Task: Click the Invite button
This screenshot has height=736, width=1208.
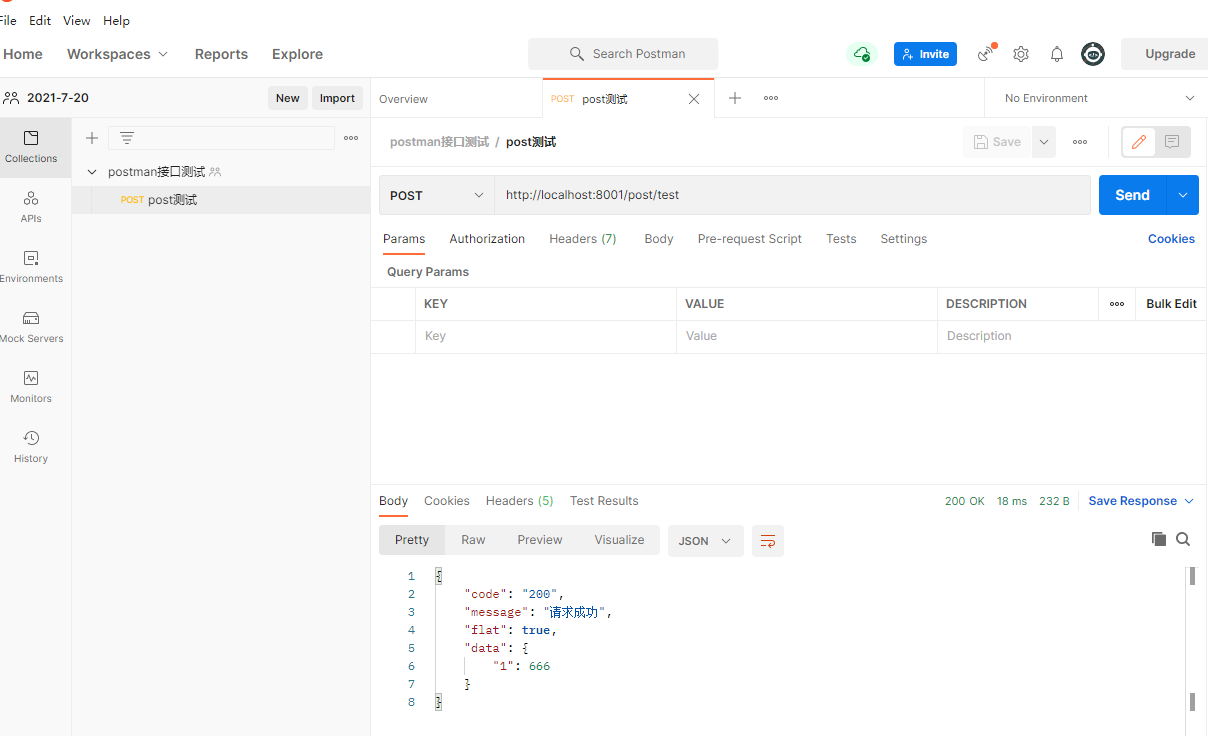Action: point(925,54)
